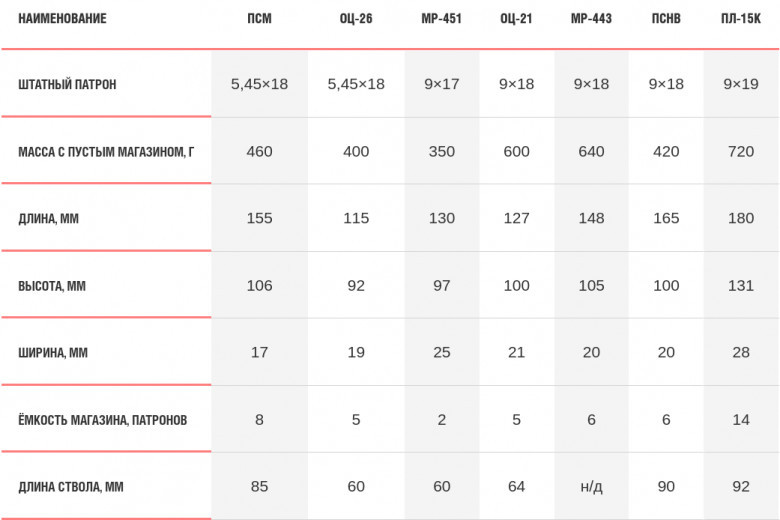
Task: Click the 9×19 cartridge cell
Action: (741, 84)
